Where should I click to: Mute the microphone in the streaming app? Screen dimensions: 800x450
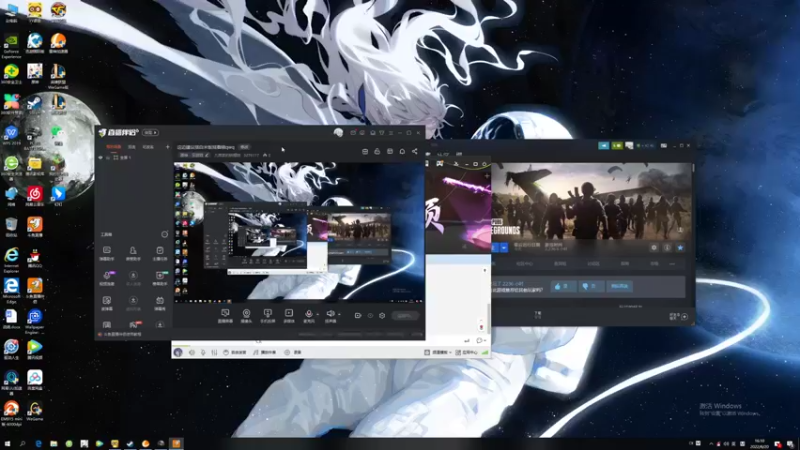(x=308, y=314)
